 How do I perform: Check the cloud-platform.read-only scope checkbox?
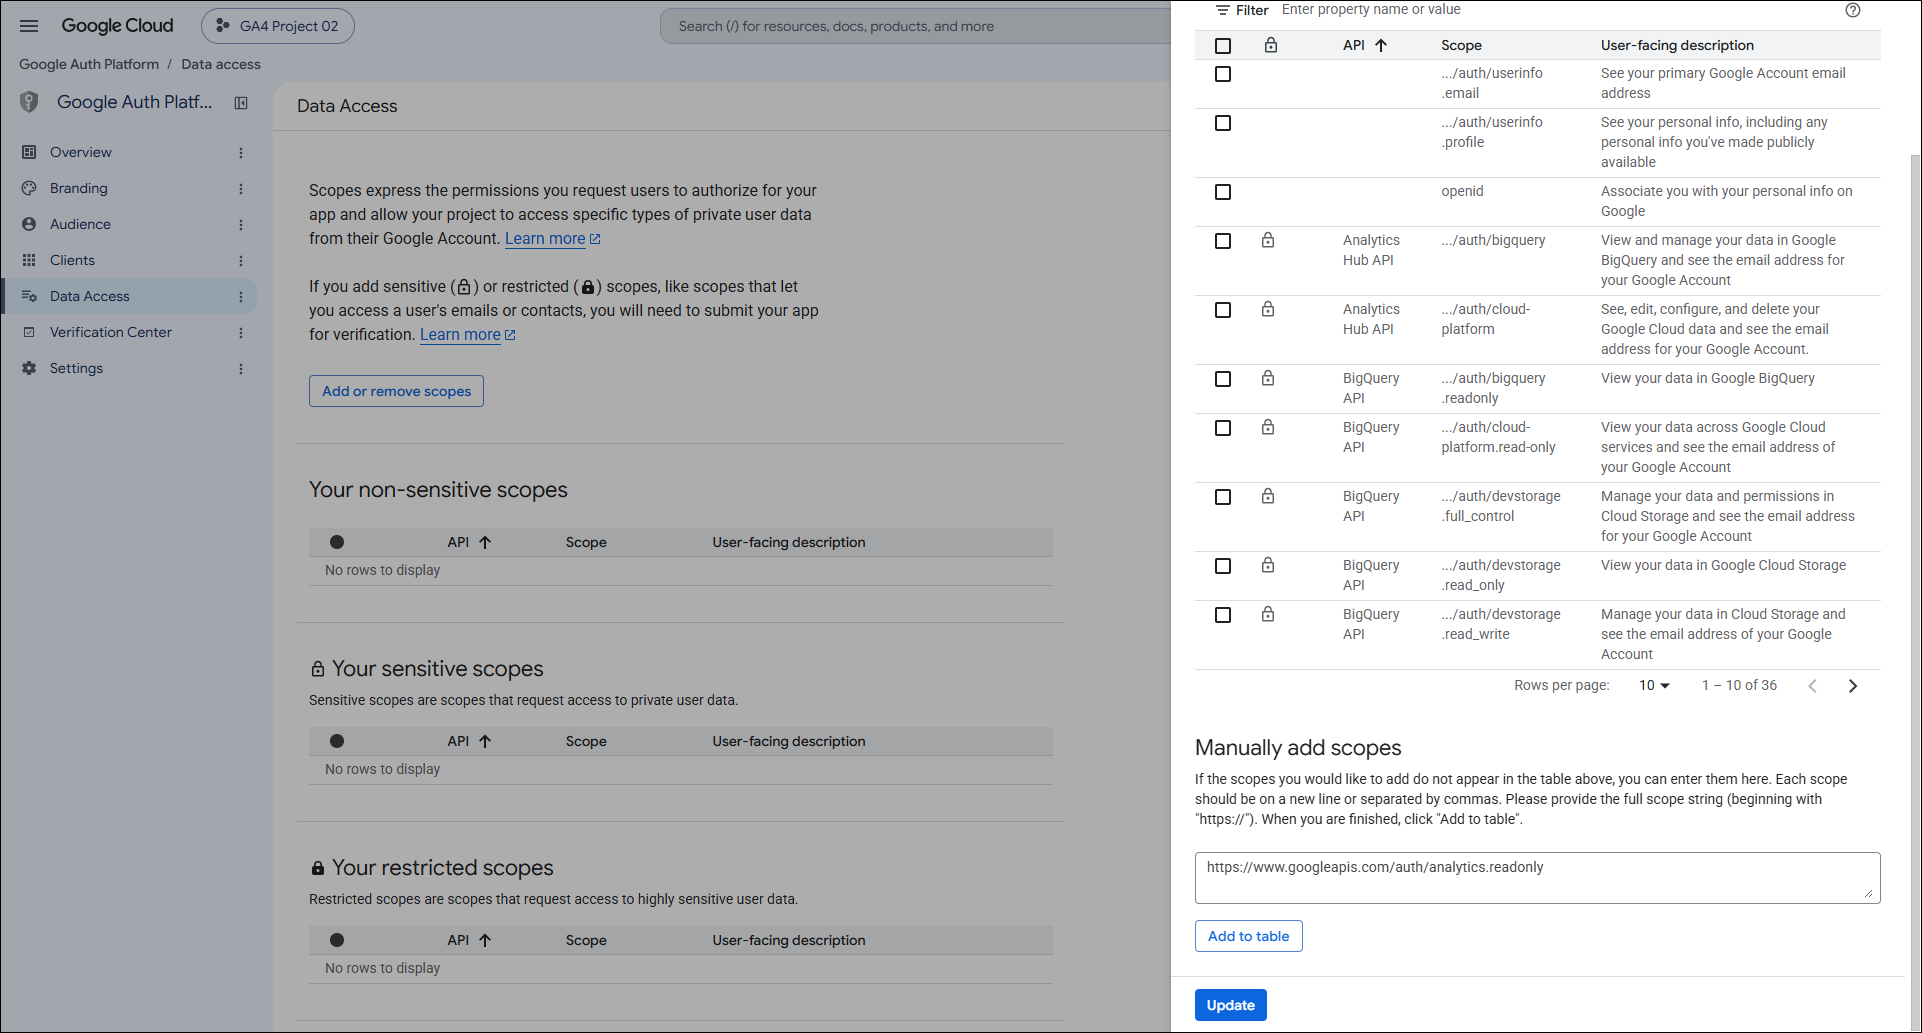pos(1223,428)
